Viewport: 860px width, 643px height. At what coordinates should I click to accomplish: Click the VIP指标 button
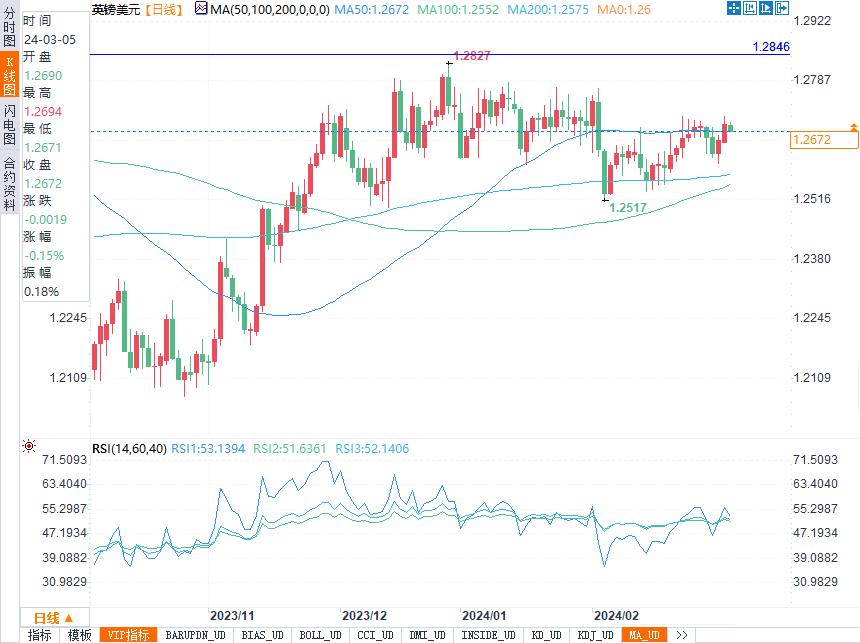(x=129, y=635)
